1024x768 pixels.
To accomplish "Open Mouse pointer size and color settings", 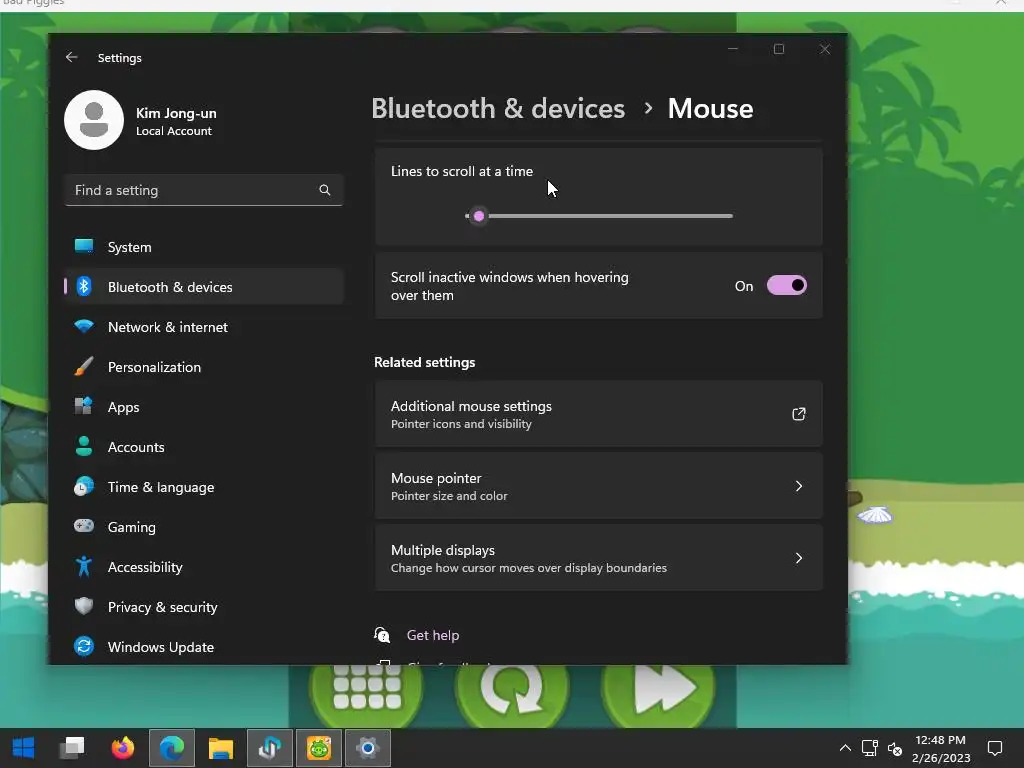I will [598, 486].
